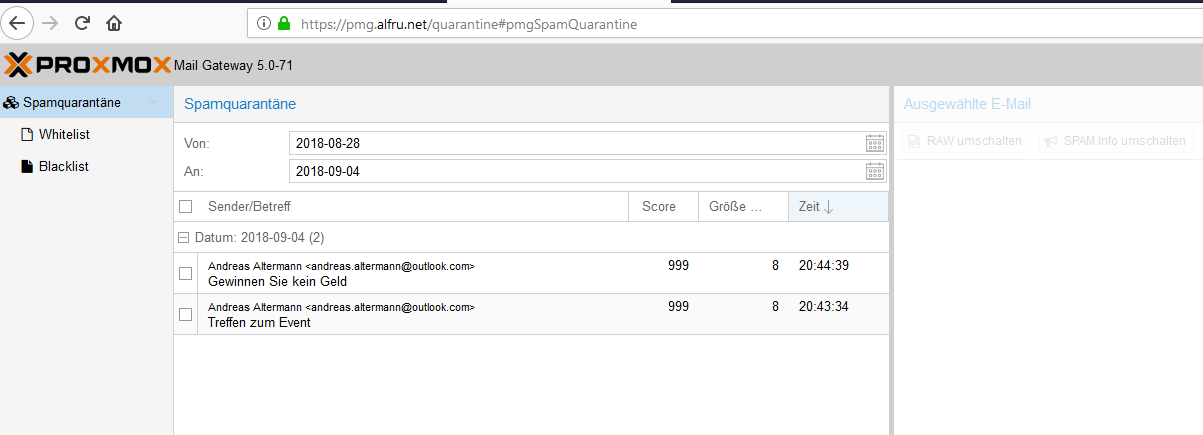The width and height of the screenshot is (1203, 435).
Task: Open calendar picker for Von date
Action: coord(875,143)
